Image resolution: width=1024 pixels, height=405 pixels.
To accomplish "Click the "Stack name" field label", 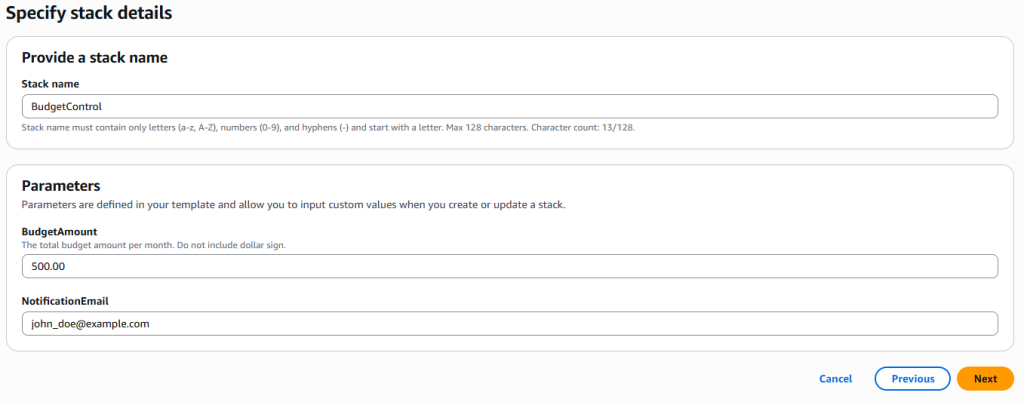I will (x=50, y=84).
